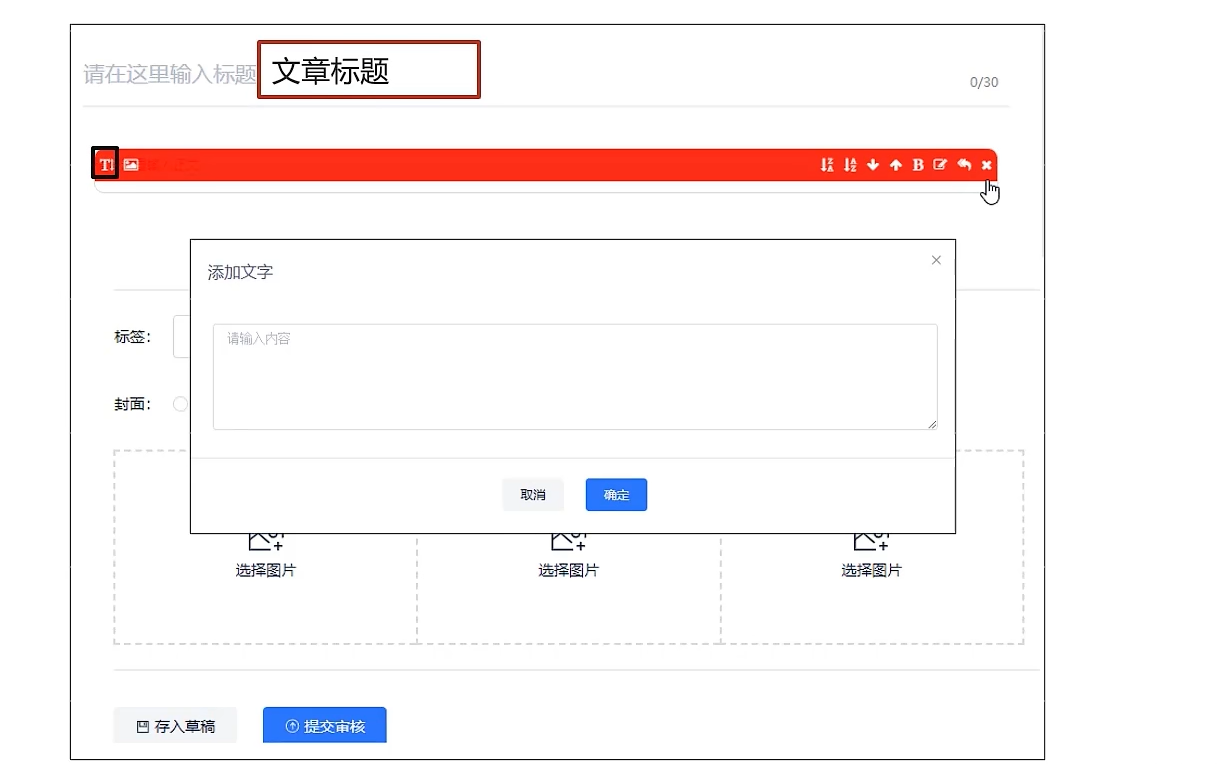Click the 标签 input box

(182, 337)
